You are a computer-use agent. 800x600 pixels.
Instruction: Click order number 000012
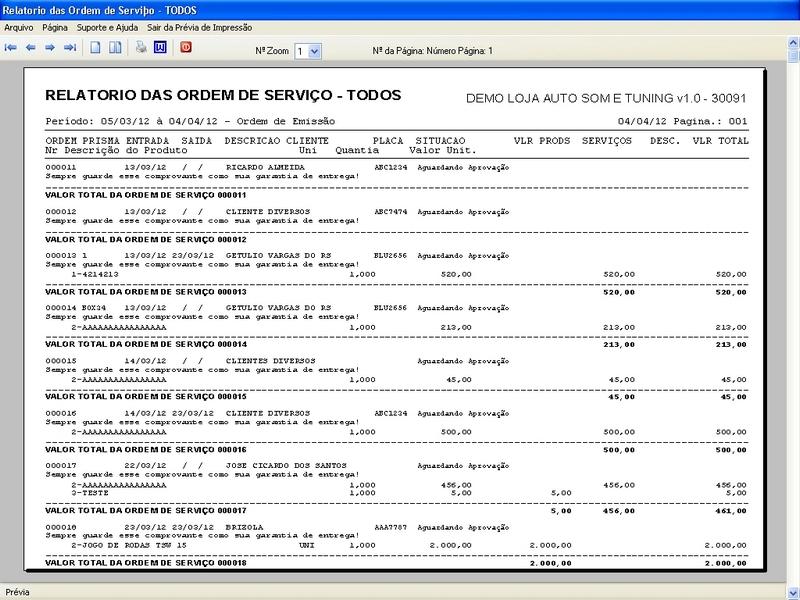coord(61,212)
